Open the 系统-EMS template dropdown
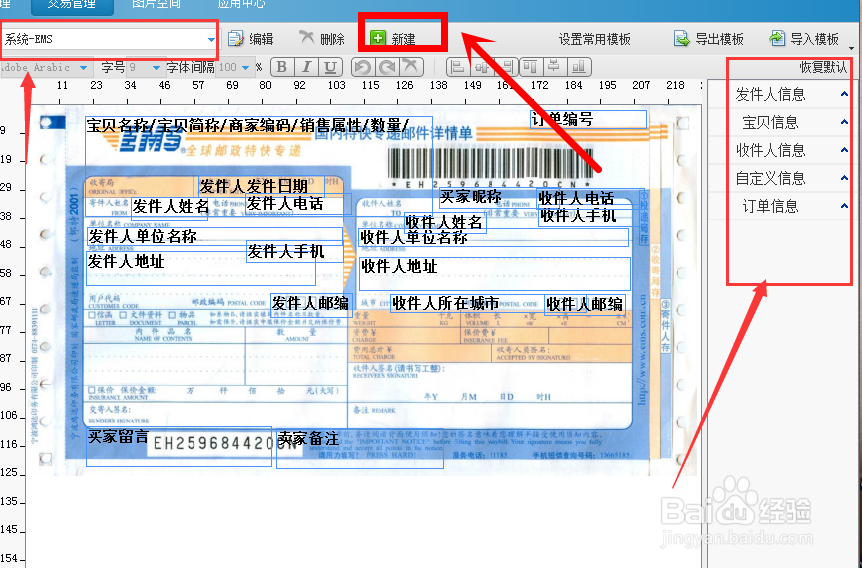 point(211,40)
